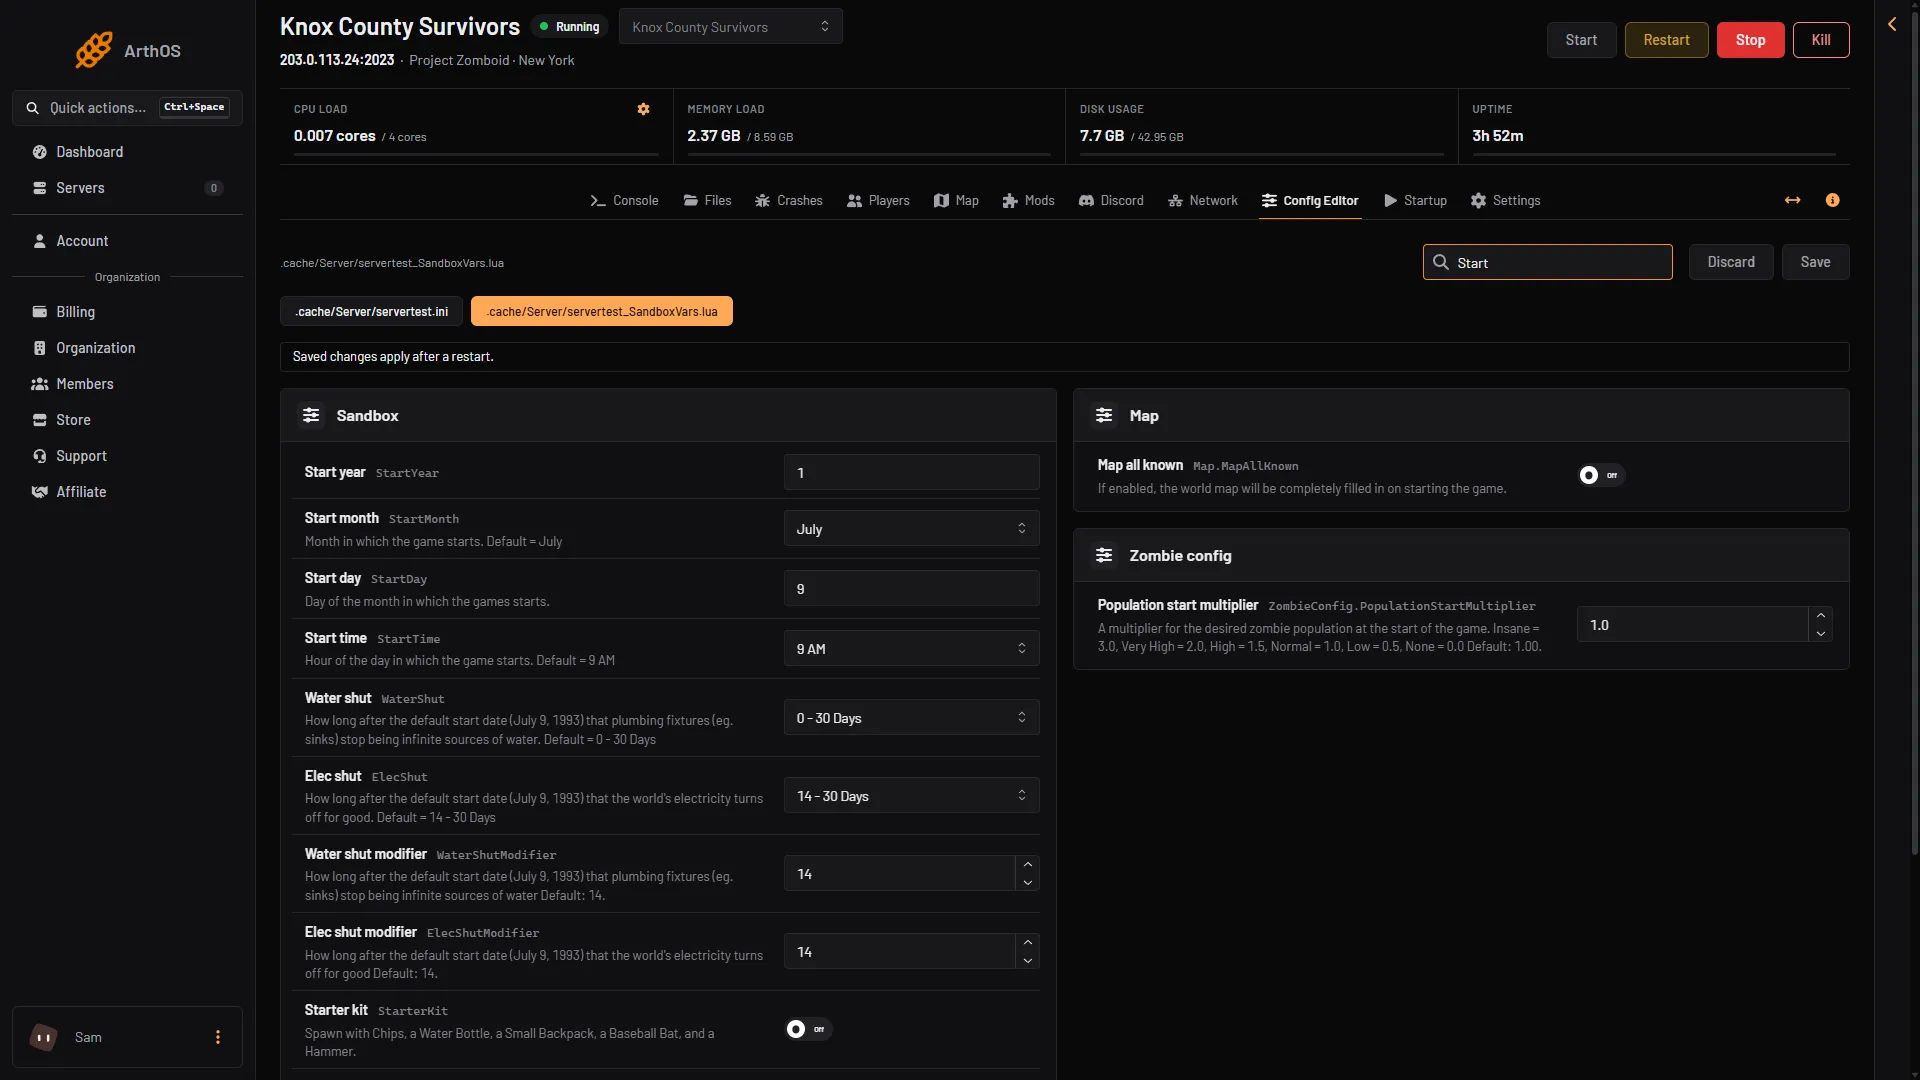Click the Map section sliders icon
1920x1080 pixels.
click(x=1104, y=415)
